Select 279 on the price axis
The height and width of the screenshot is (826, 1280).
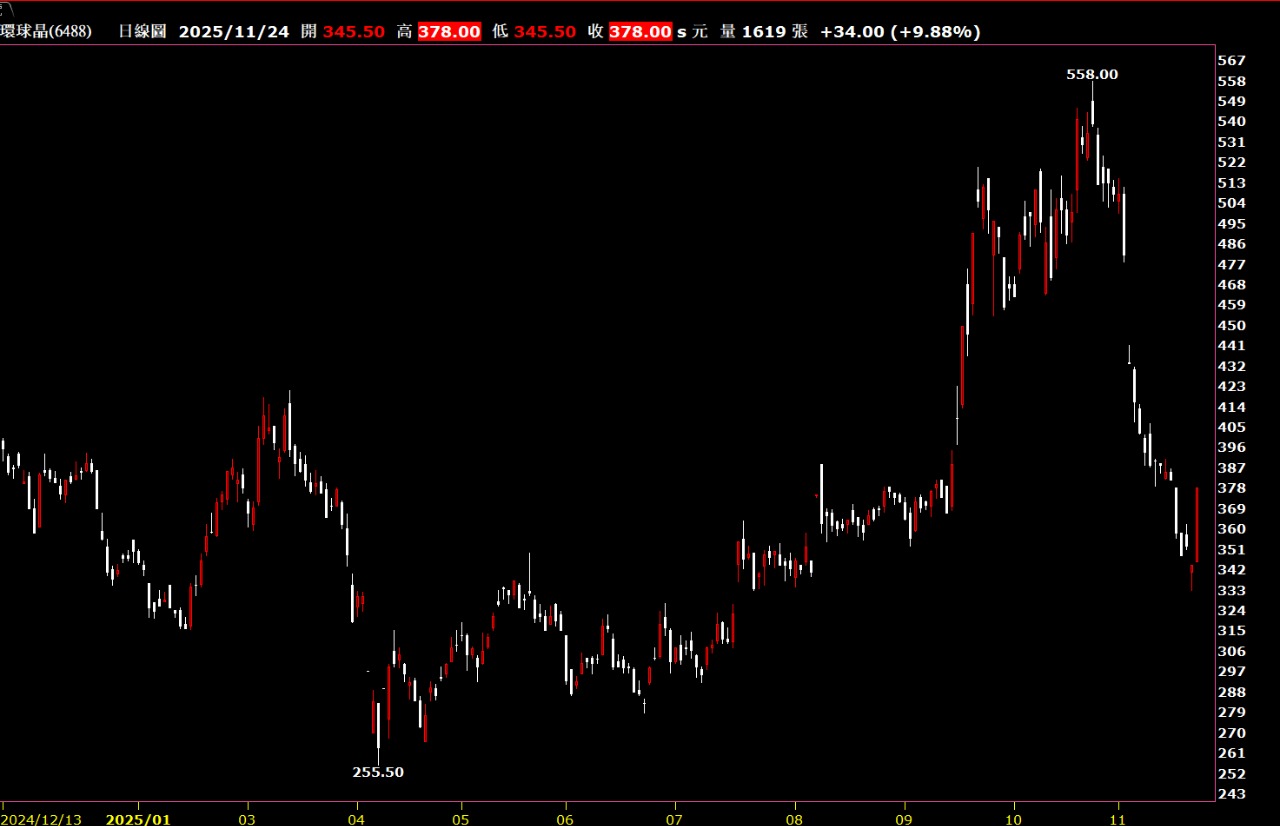(x=1232, y=712)
